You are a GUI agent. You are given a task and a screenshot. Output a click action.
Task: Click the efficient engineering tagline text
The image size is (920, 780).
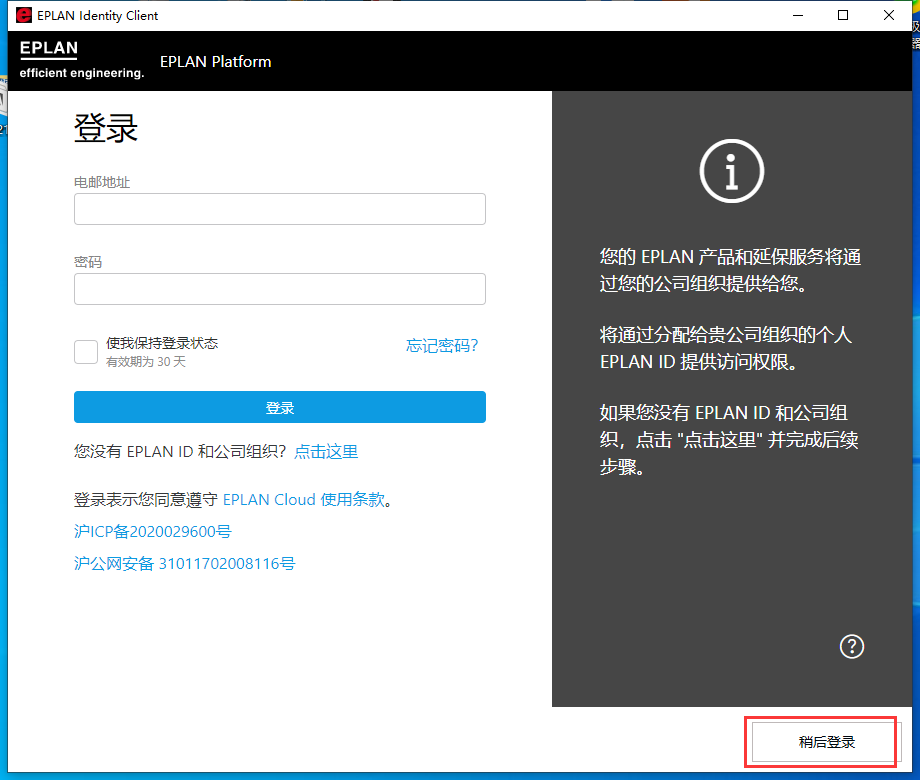click(80, 71)
